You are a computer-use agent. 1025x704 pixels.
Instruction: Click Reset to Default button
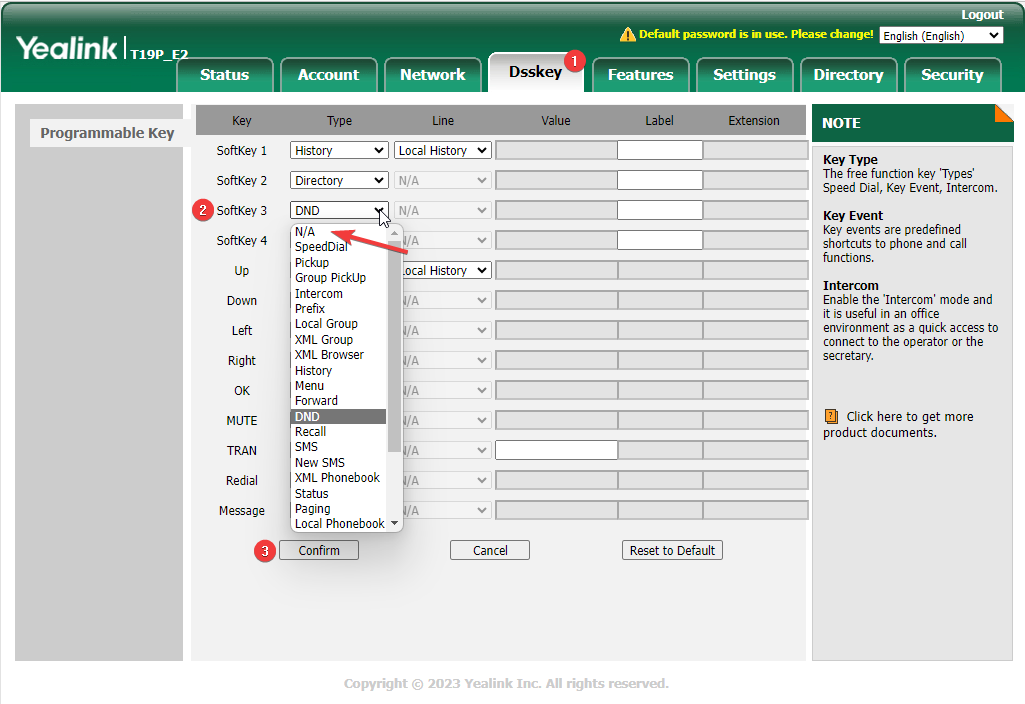point(672,551)
